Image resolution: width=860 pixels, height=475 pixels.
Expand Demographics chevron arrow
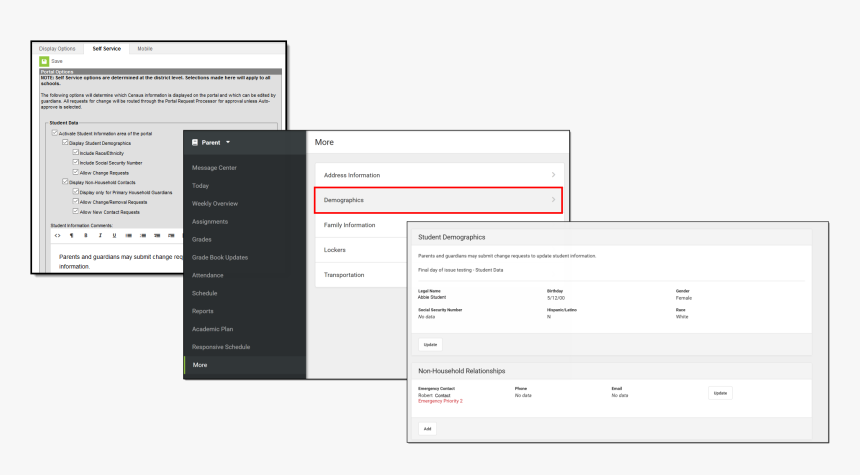[553, 200]
